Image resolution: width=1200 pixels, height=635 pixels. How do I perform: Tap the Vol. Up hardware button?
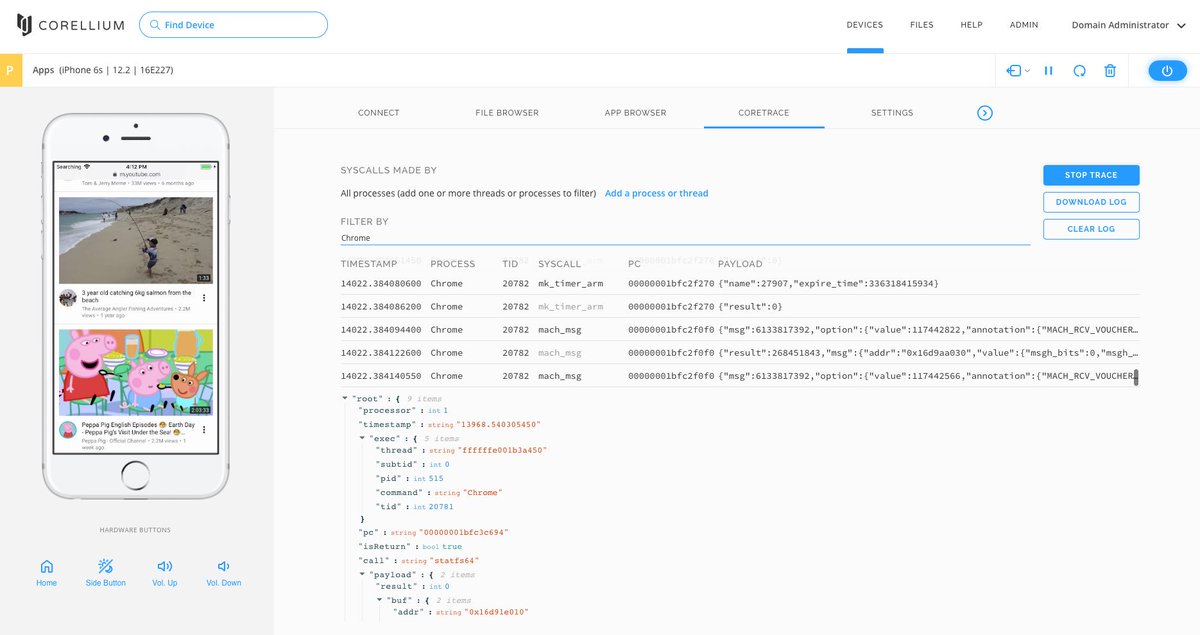(x=164, y=573)
